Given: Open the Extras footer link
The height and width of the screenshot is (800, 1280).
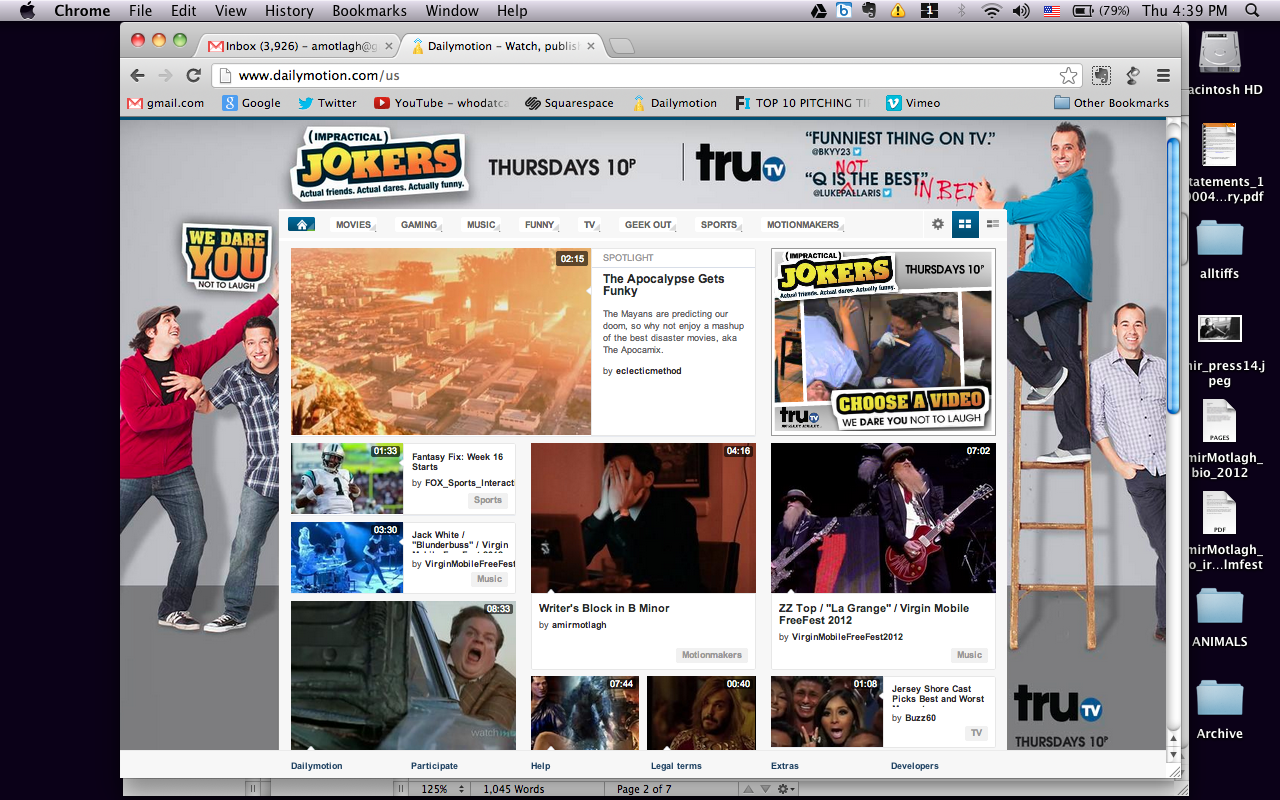Looking at the screenshot, I should coord(785,766).
